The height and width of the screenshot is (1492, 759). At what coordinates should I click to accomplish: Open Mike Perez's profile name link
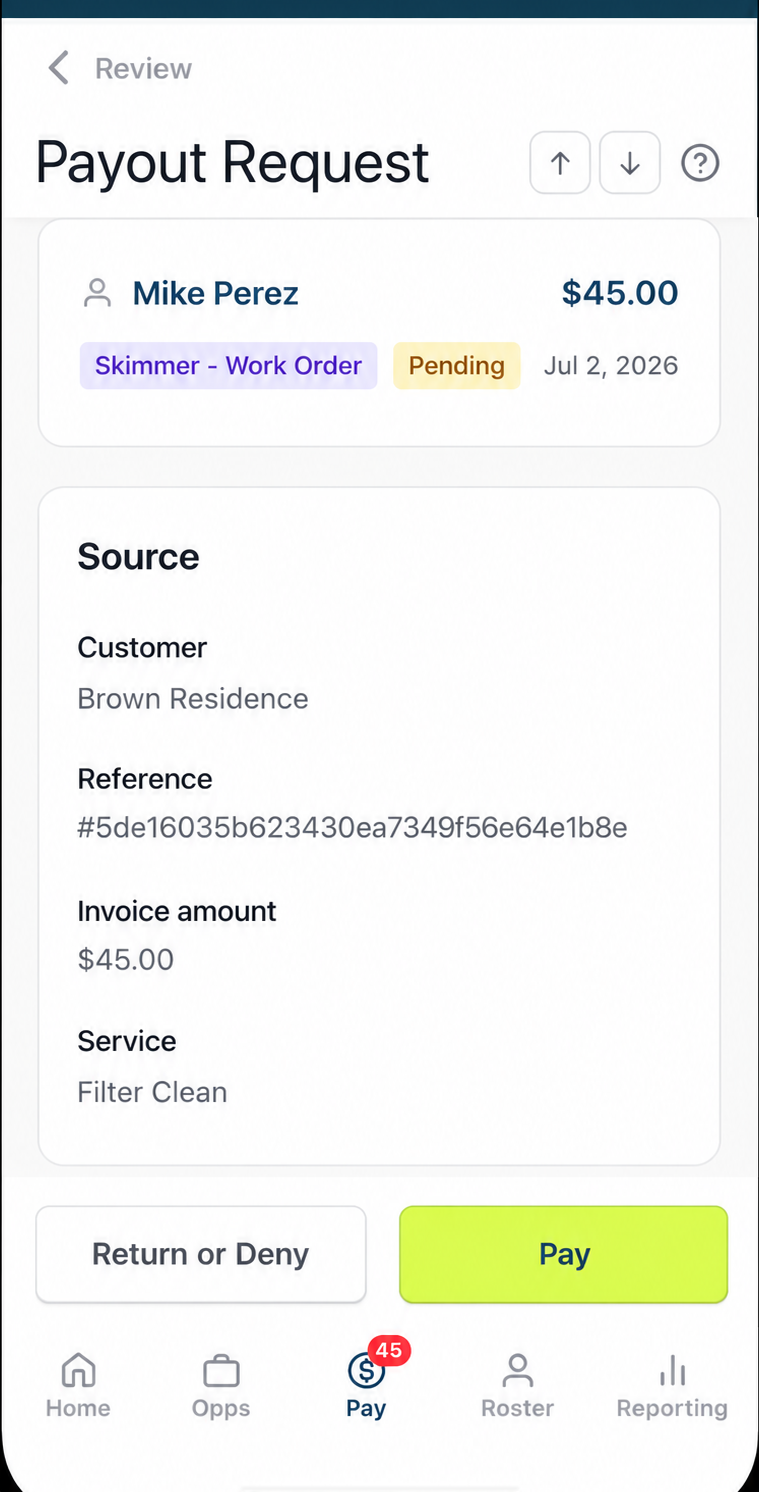pyautogui.click(x=216, y=293)
